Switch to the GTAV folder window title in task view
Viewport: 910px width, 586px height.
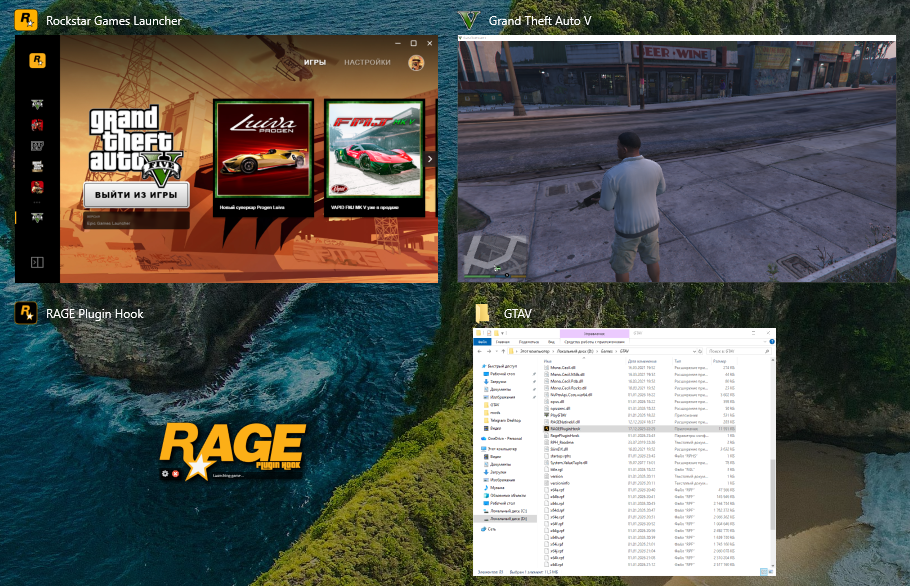click(518, 314)
